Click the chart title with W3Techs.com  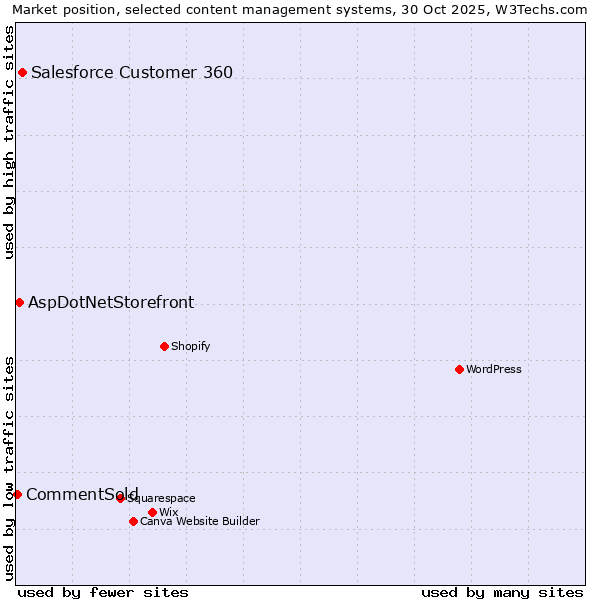(x=300, y=9)
